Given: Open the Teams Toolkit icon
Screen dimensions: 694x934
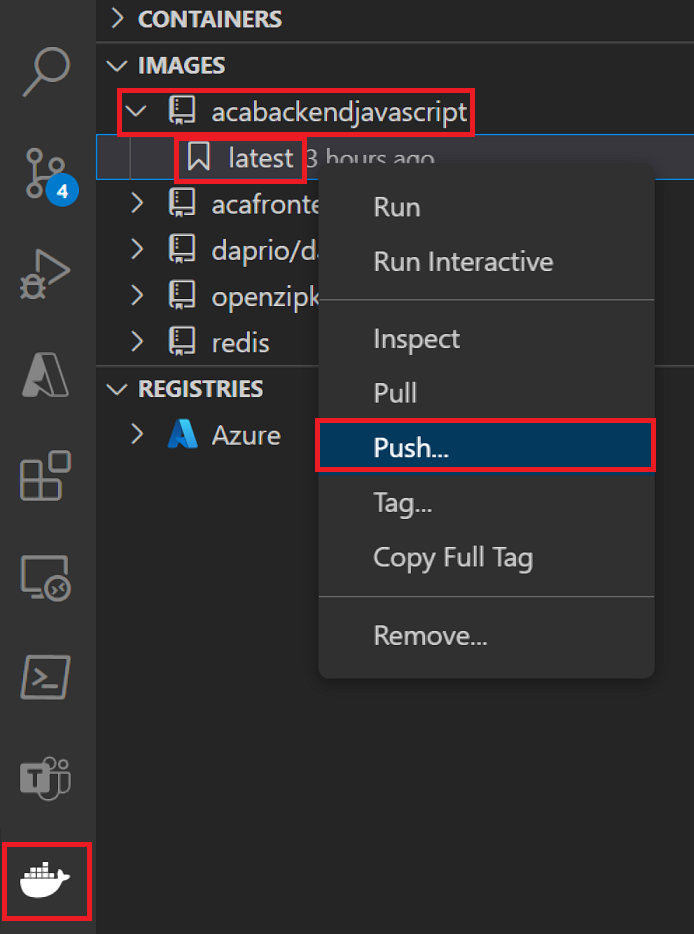Looking at the screenshot, I should (47, 779).
